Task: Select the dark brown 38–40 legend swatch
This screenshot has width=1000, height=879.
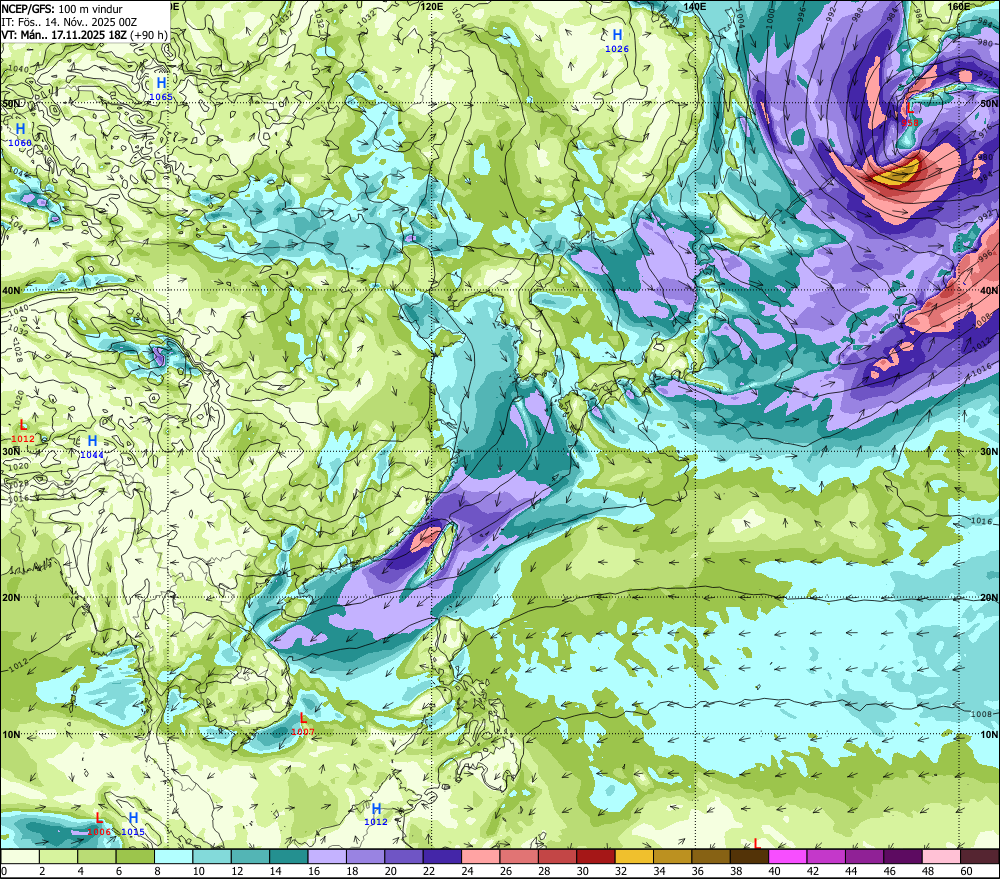Action: (749, 857)
